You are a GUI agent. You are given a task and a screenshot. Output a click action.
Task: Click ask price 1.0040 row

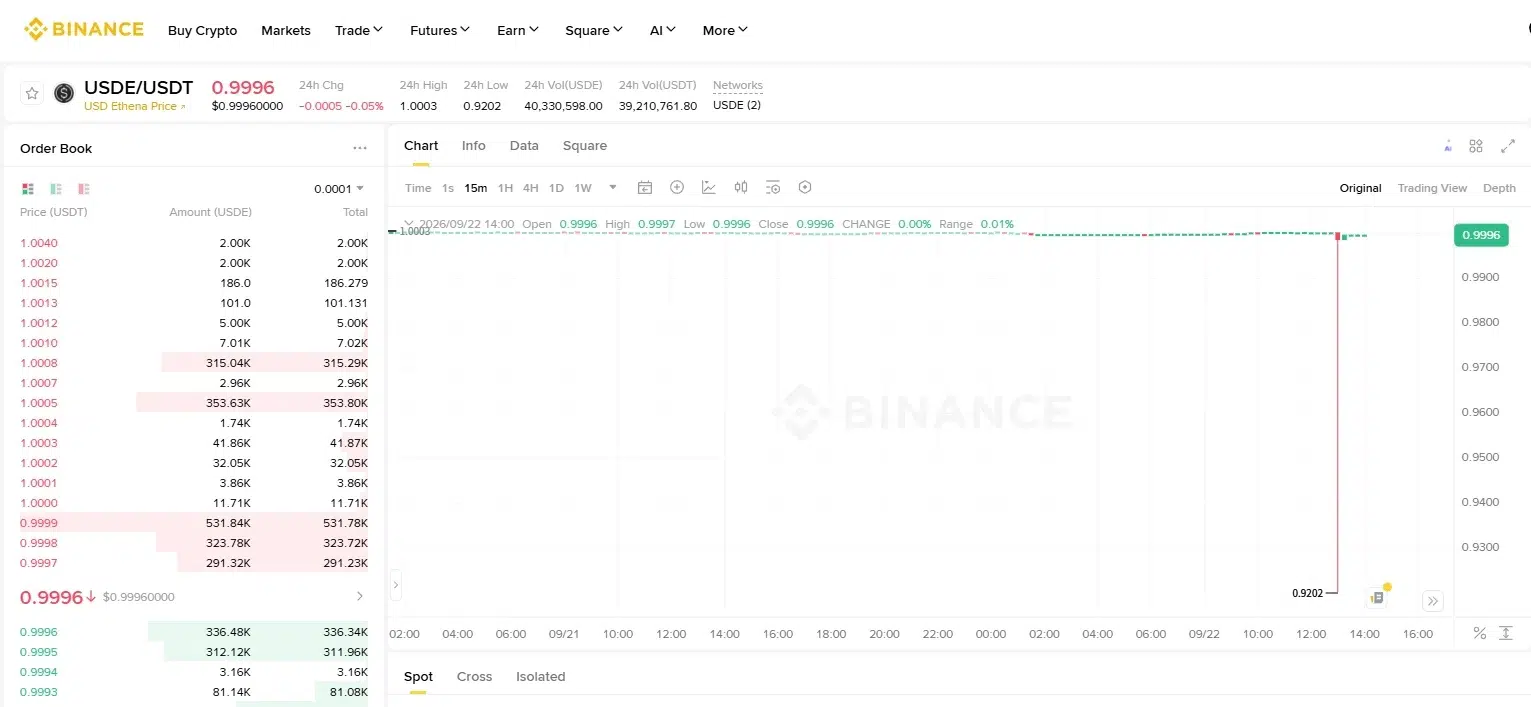pos(194,243)
